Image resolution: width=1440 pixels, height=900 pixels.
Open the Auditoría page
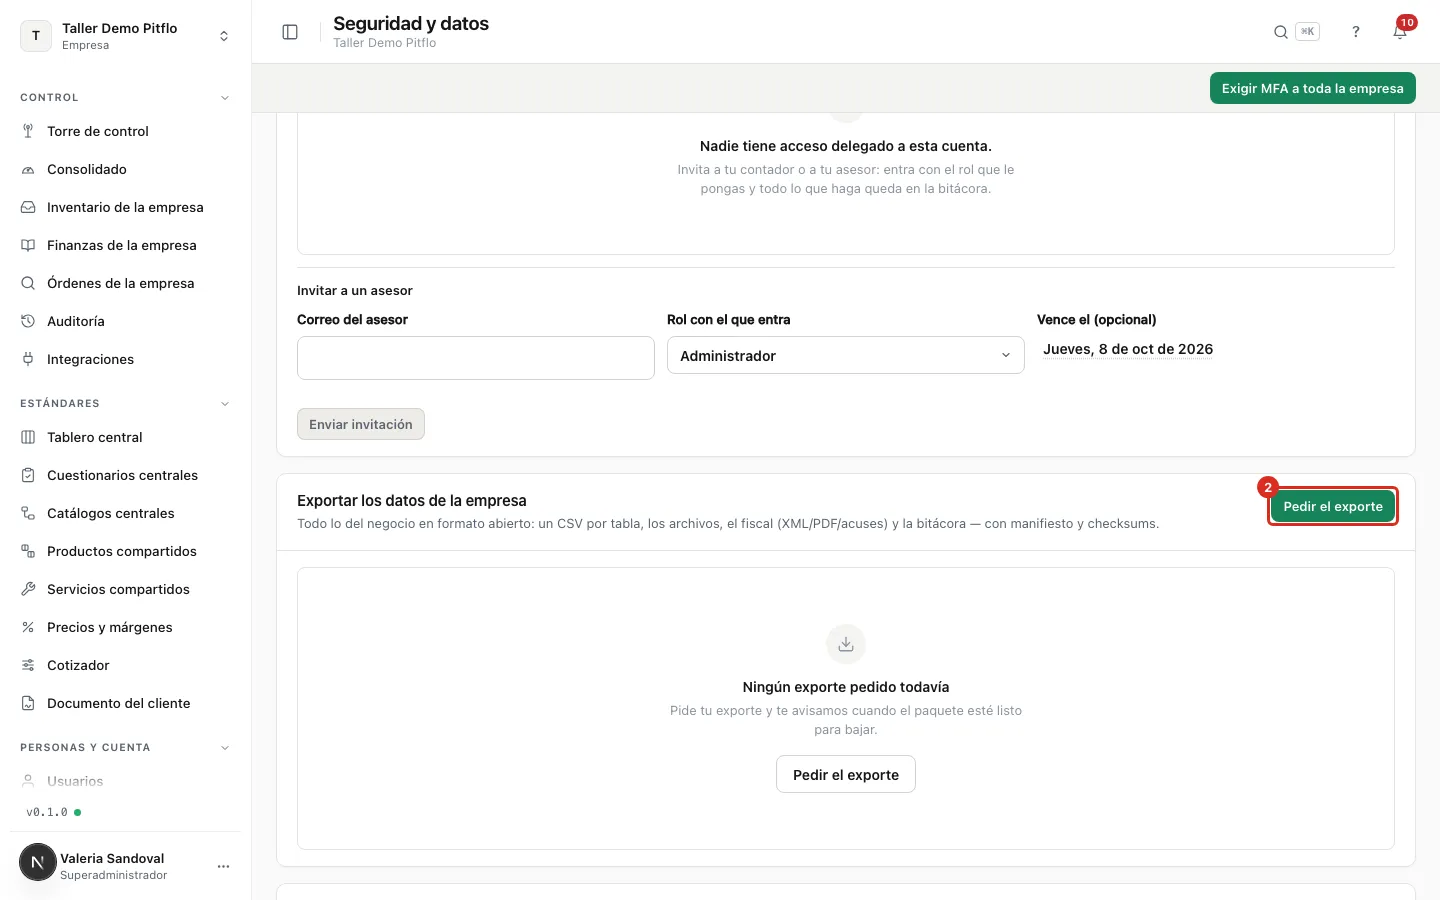(76, 321)
